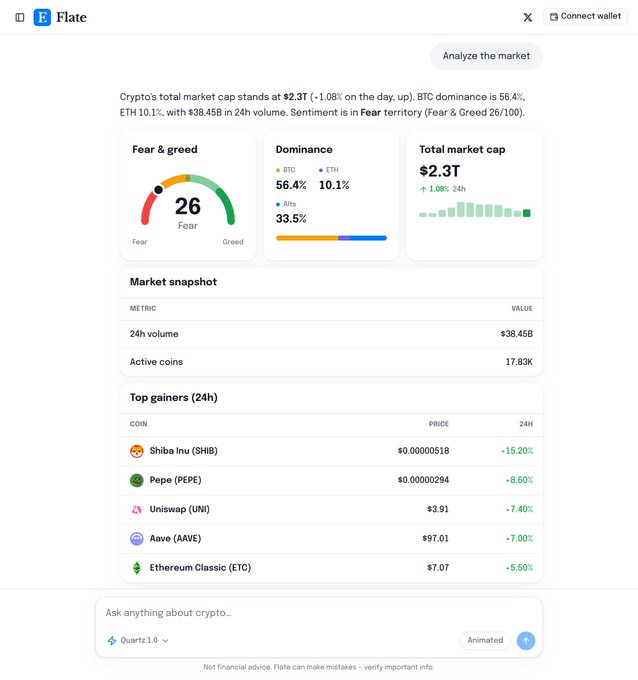Click the $0.00000294 Pepe price
638x680 pixels.
point(423,480)
